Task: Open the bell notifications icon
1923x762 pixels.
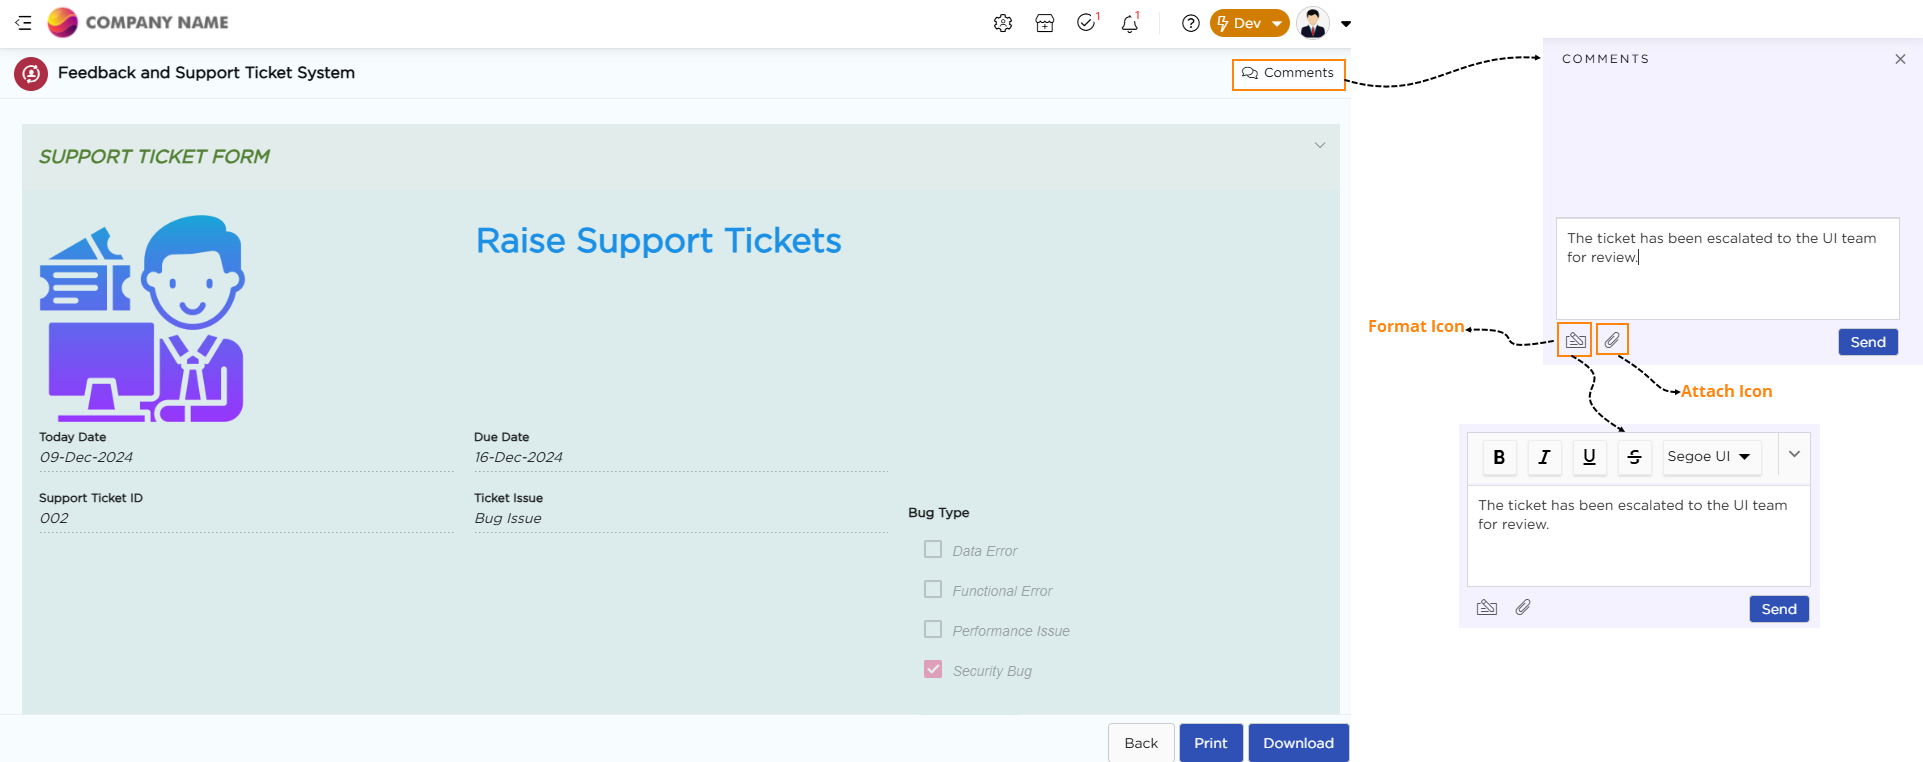Action: tap(1129, 23)
